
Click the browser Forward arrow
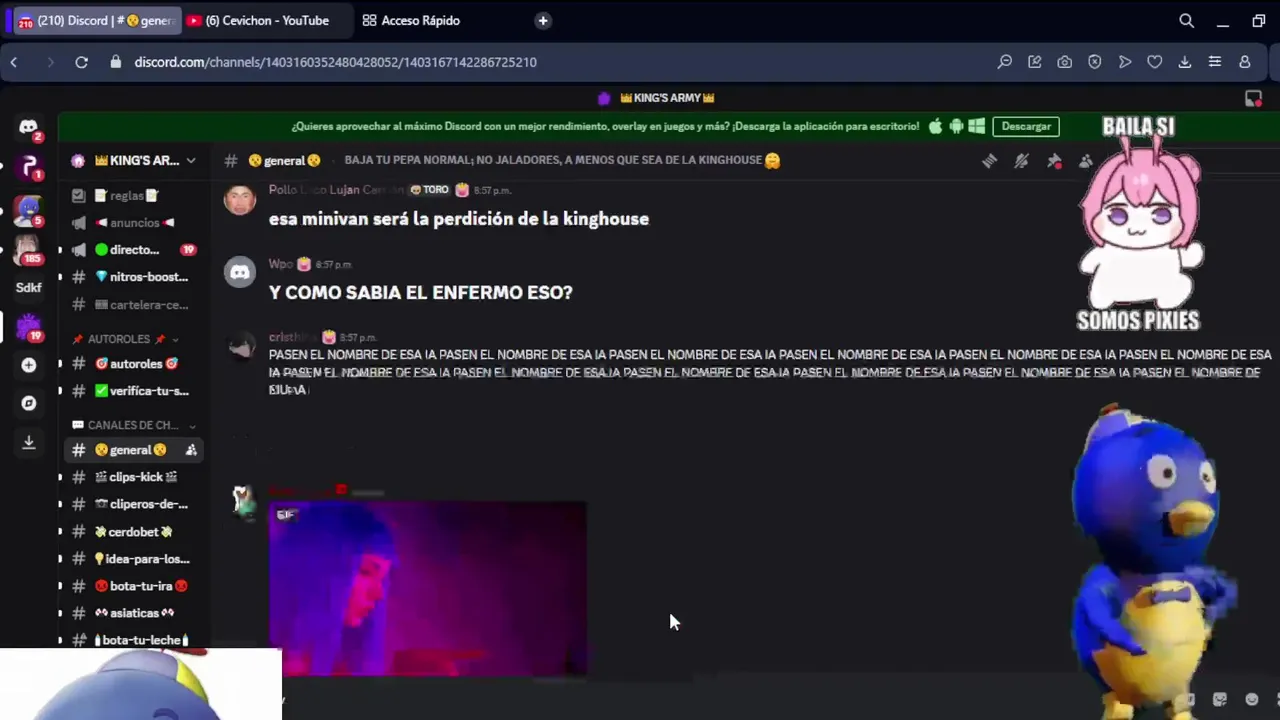(49, 62)
